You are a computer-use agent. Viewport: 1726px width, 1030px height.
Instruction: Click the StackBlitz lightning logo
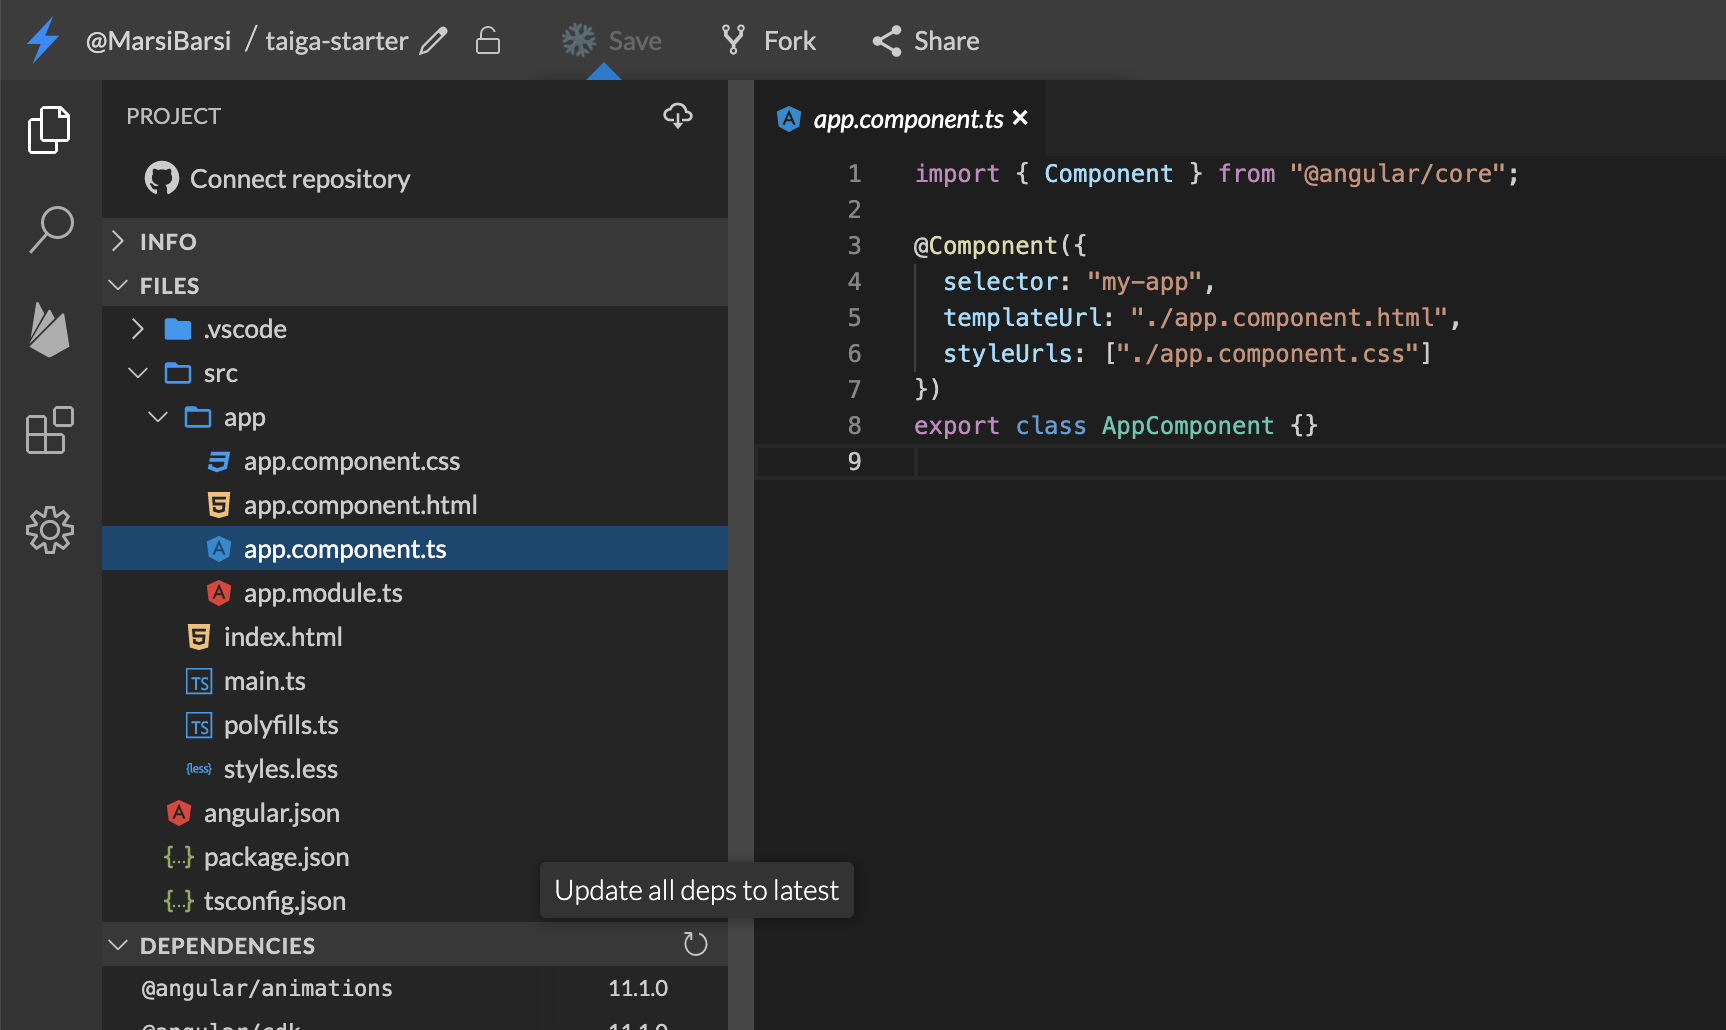[42, 39]
